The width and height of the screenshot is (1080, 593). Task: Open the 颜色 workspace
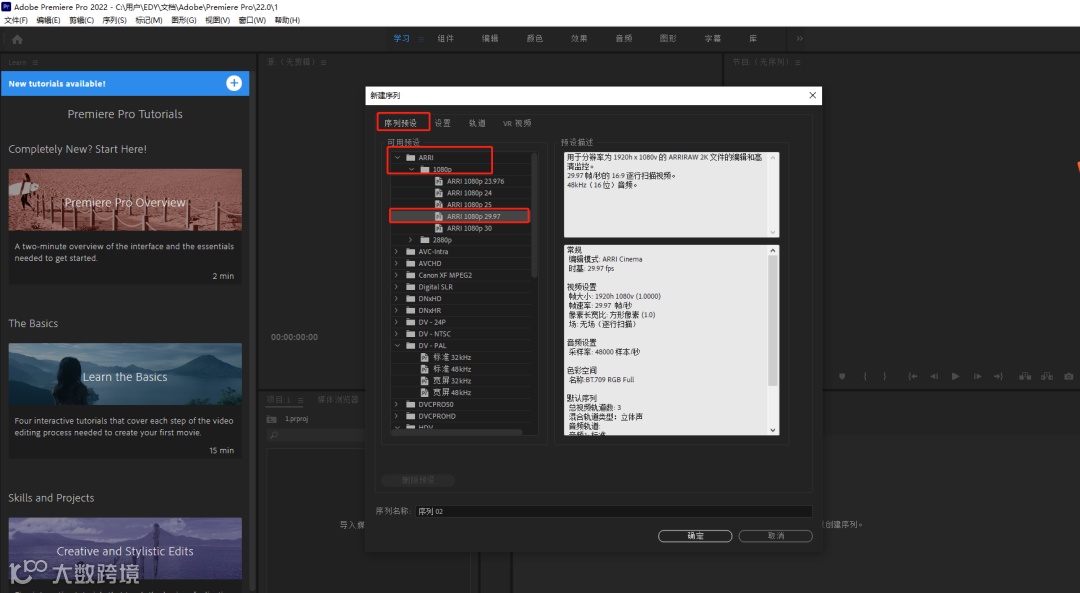tap(534, 39)
